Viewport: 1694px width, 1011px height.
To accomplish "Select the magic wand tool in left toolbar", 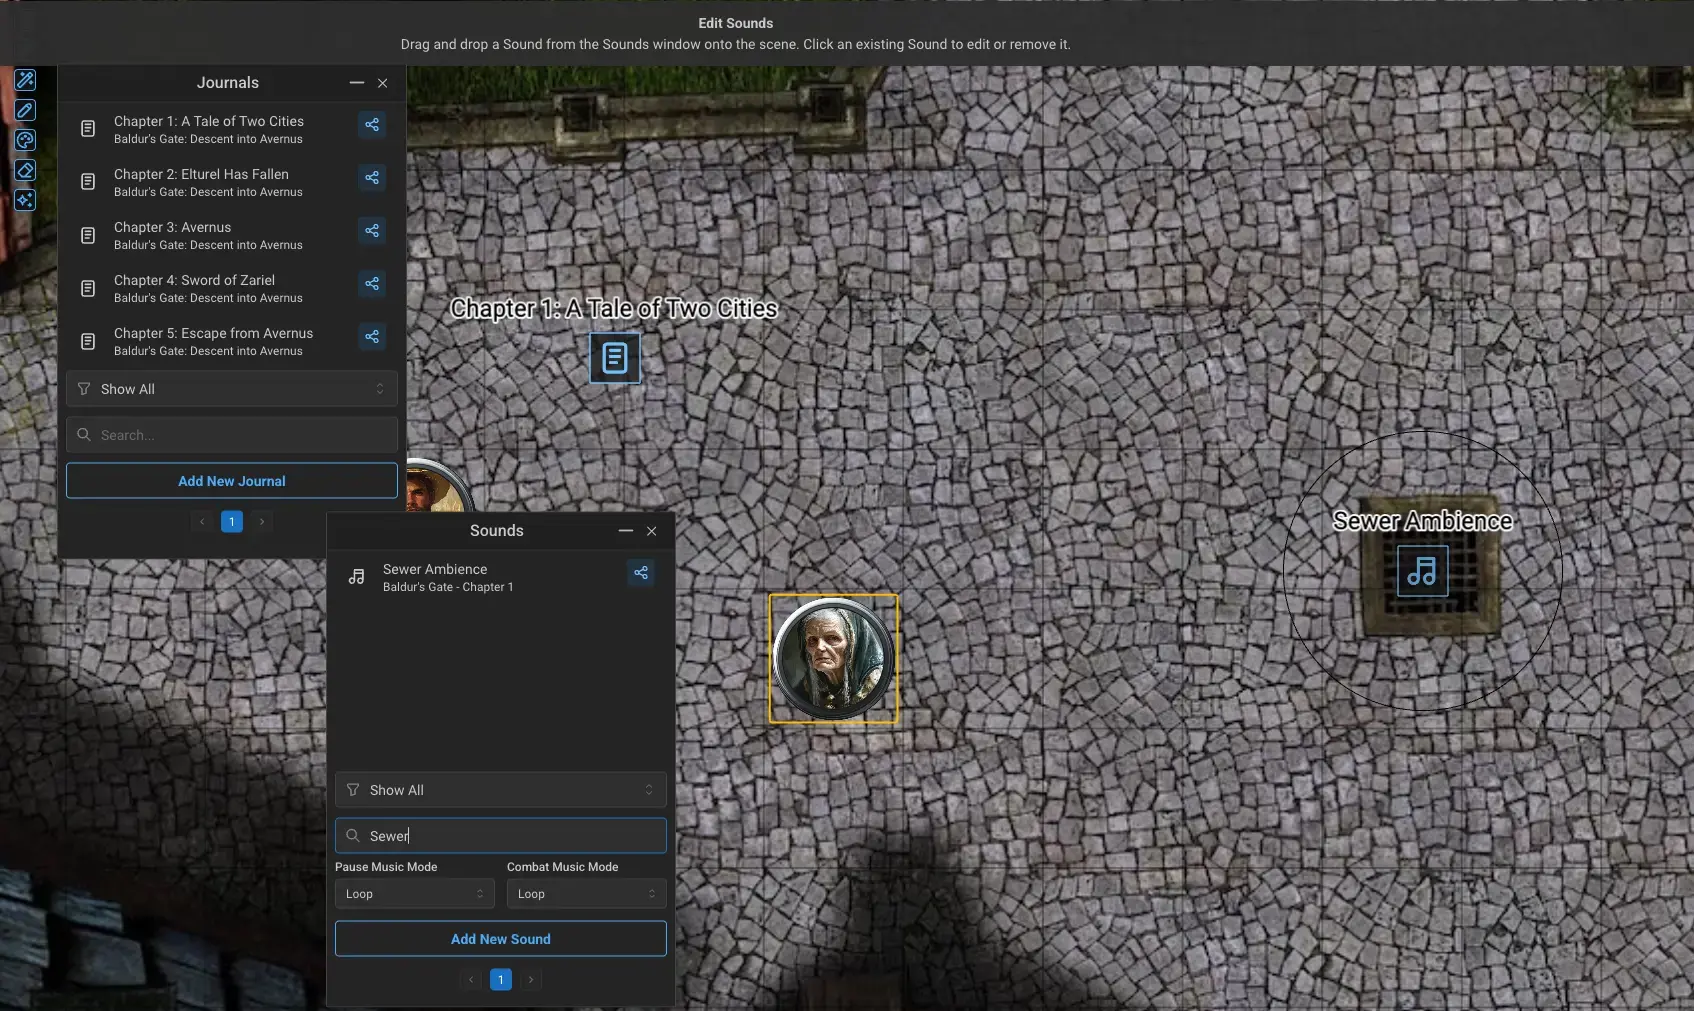I will point(25,80).
